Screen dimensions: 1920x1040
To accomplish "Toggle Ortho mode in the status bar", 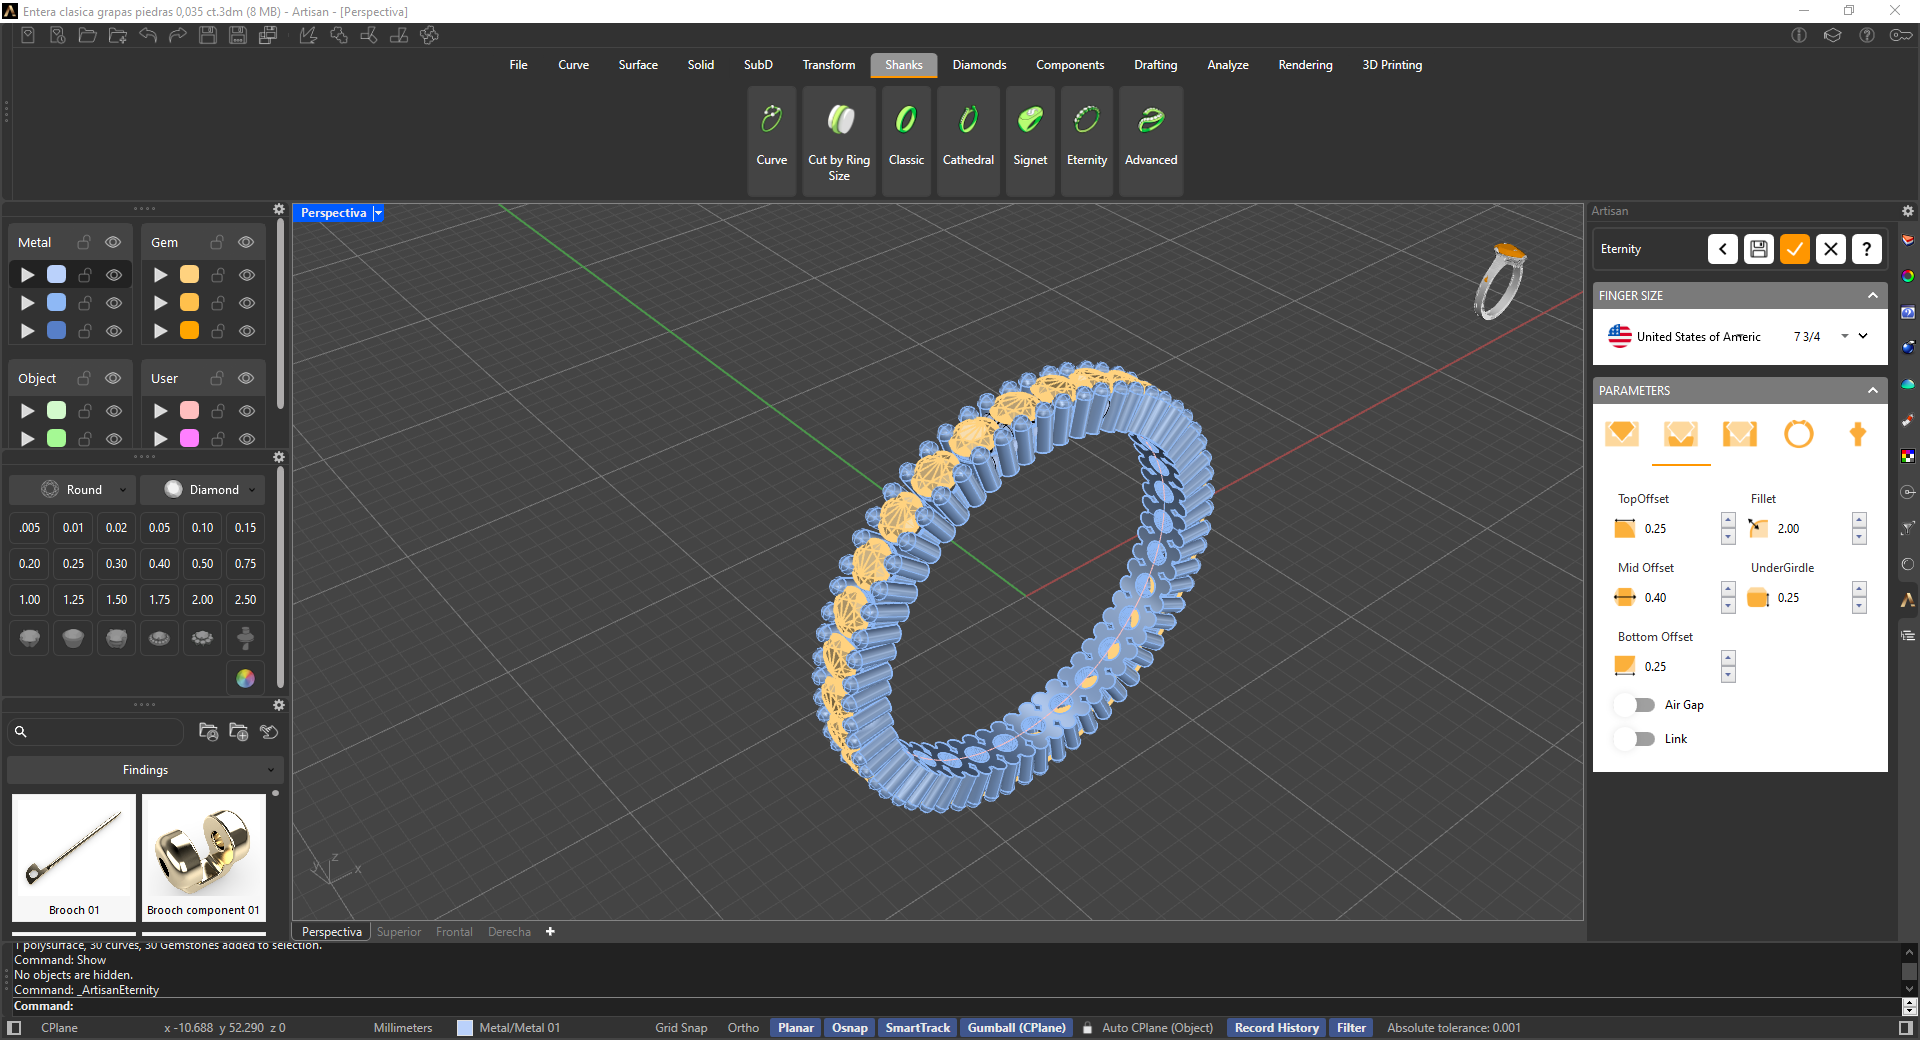I will pyautogui.click(x=743, y=1028).
